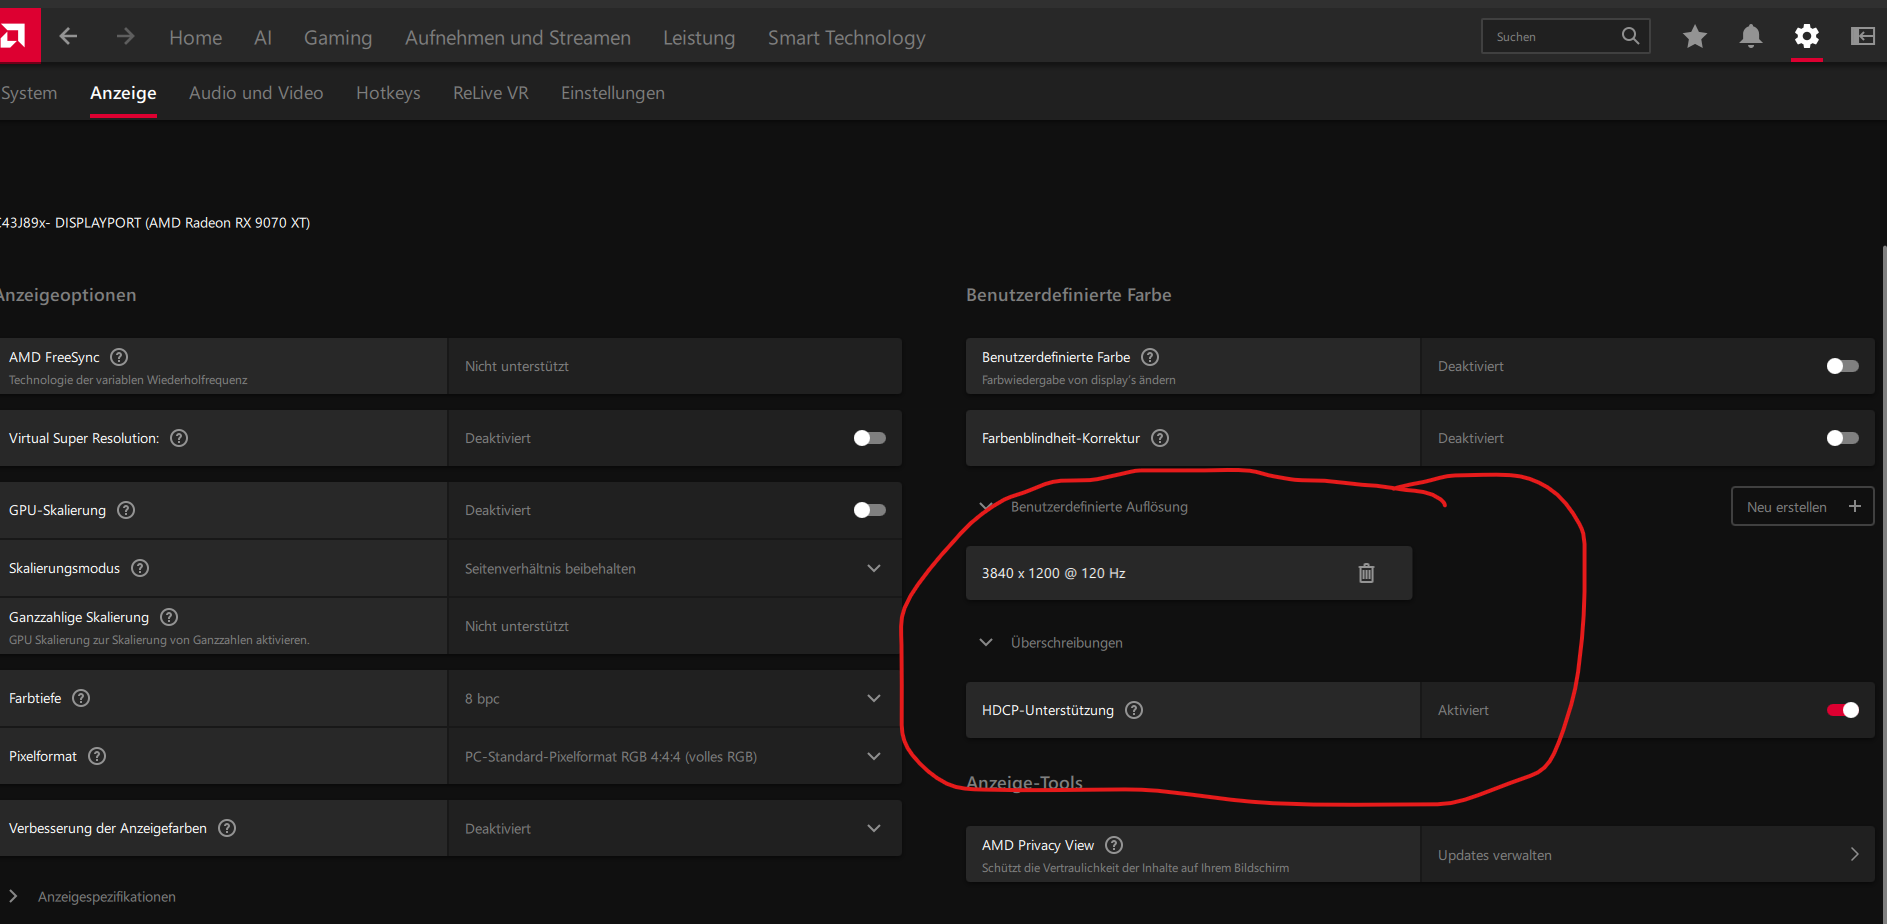Viewport: 1887px width, 924px height.
Task: Show help for AMD FreeSync
Action: 119,357
